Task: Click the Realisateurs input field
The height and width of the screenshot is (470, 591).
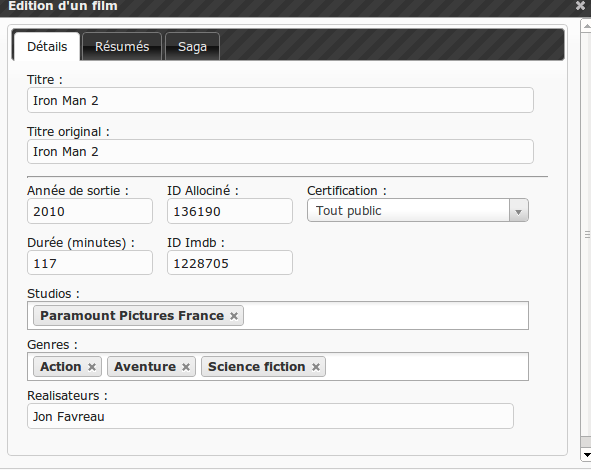Action: tap(270, 416)
